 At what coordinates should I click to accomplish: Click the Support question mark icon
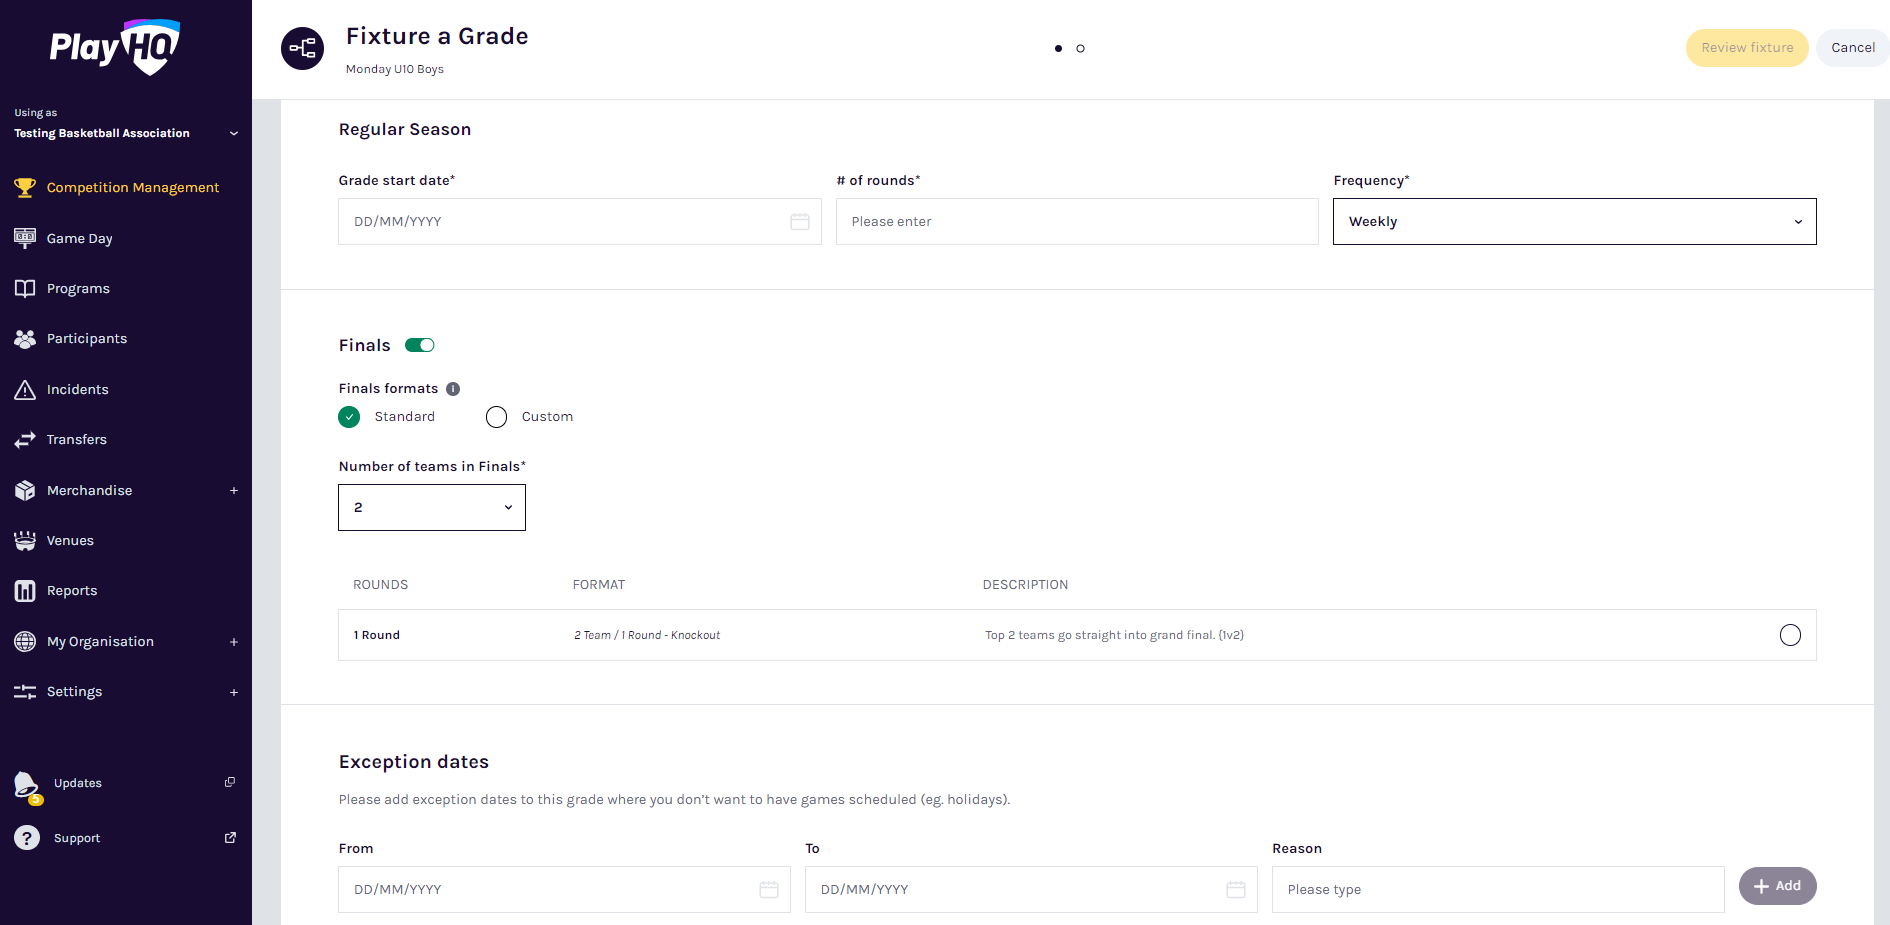pos(27,838)
